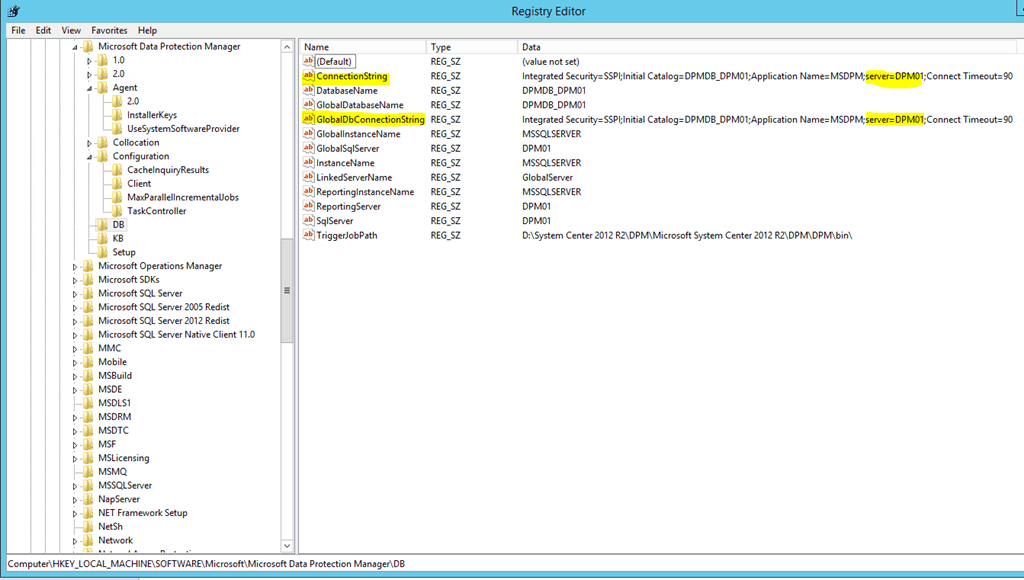Click the ab icon beside GlobalDbConnectionString

[x=307, y=119]
